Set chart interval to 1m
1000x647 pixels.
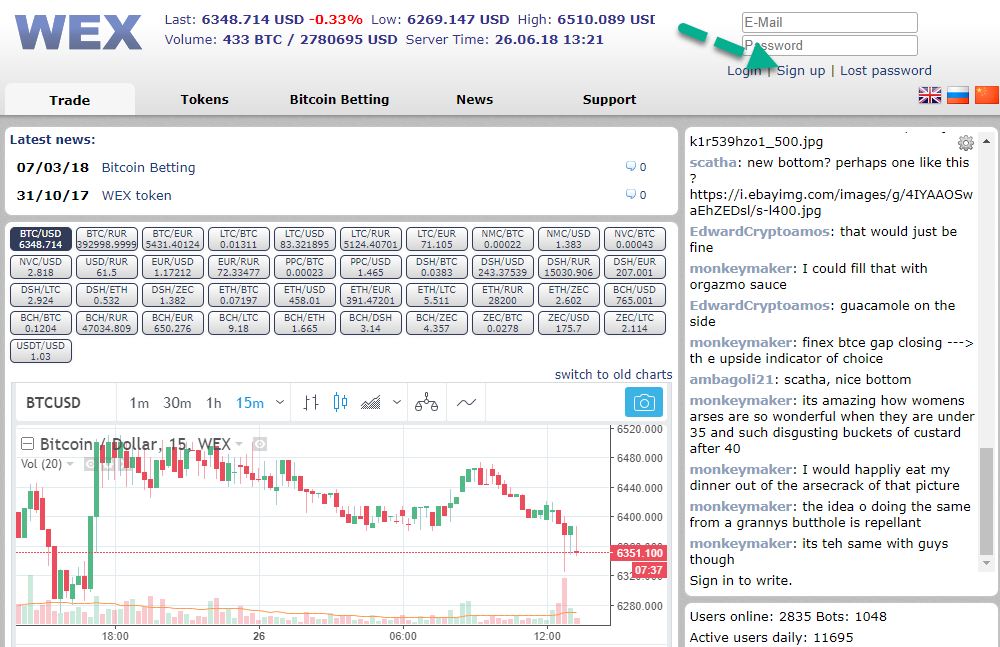point(139,403)
